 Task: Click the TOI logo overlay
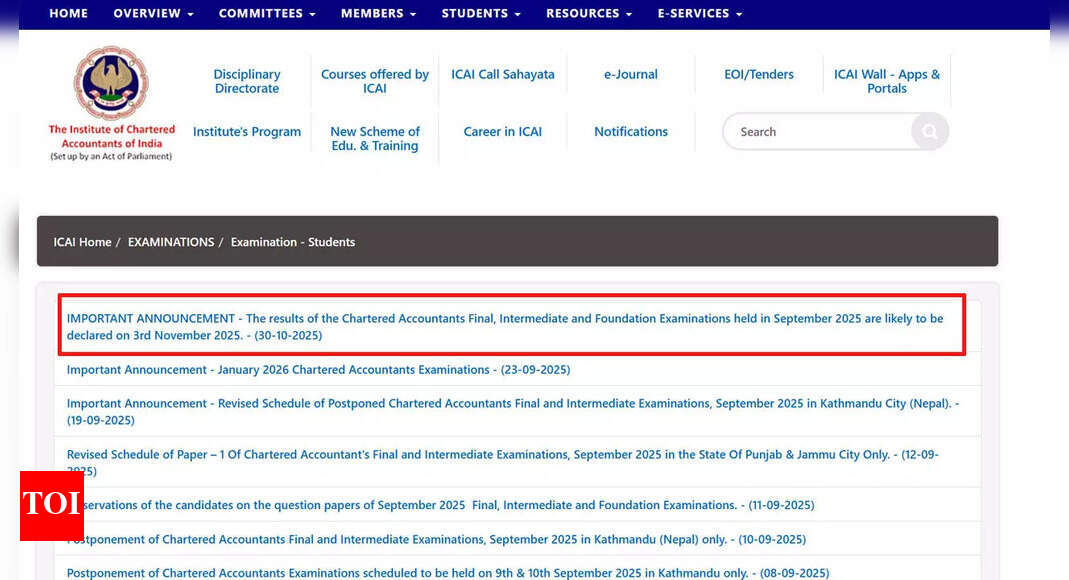(x=51, y=505)
